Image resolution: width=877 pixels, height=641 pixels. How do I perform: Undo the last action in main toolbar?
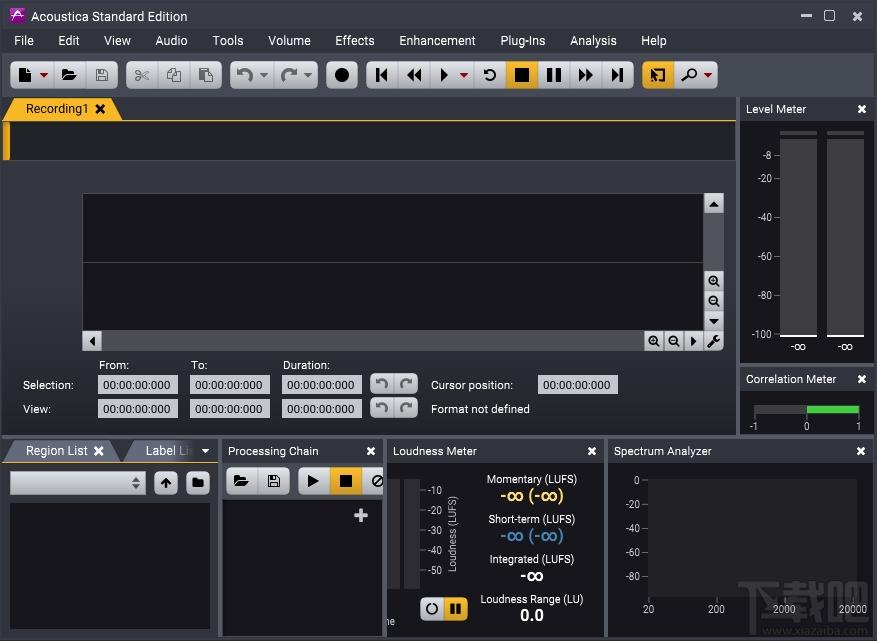coord(244,75)
